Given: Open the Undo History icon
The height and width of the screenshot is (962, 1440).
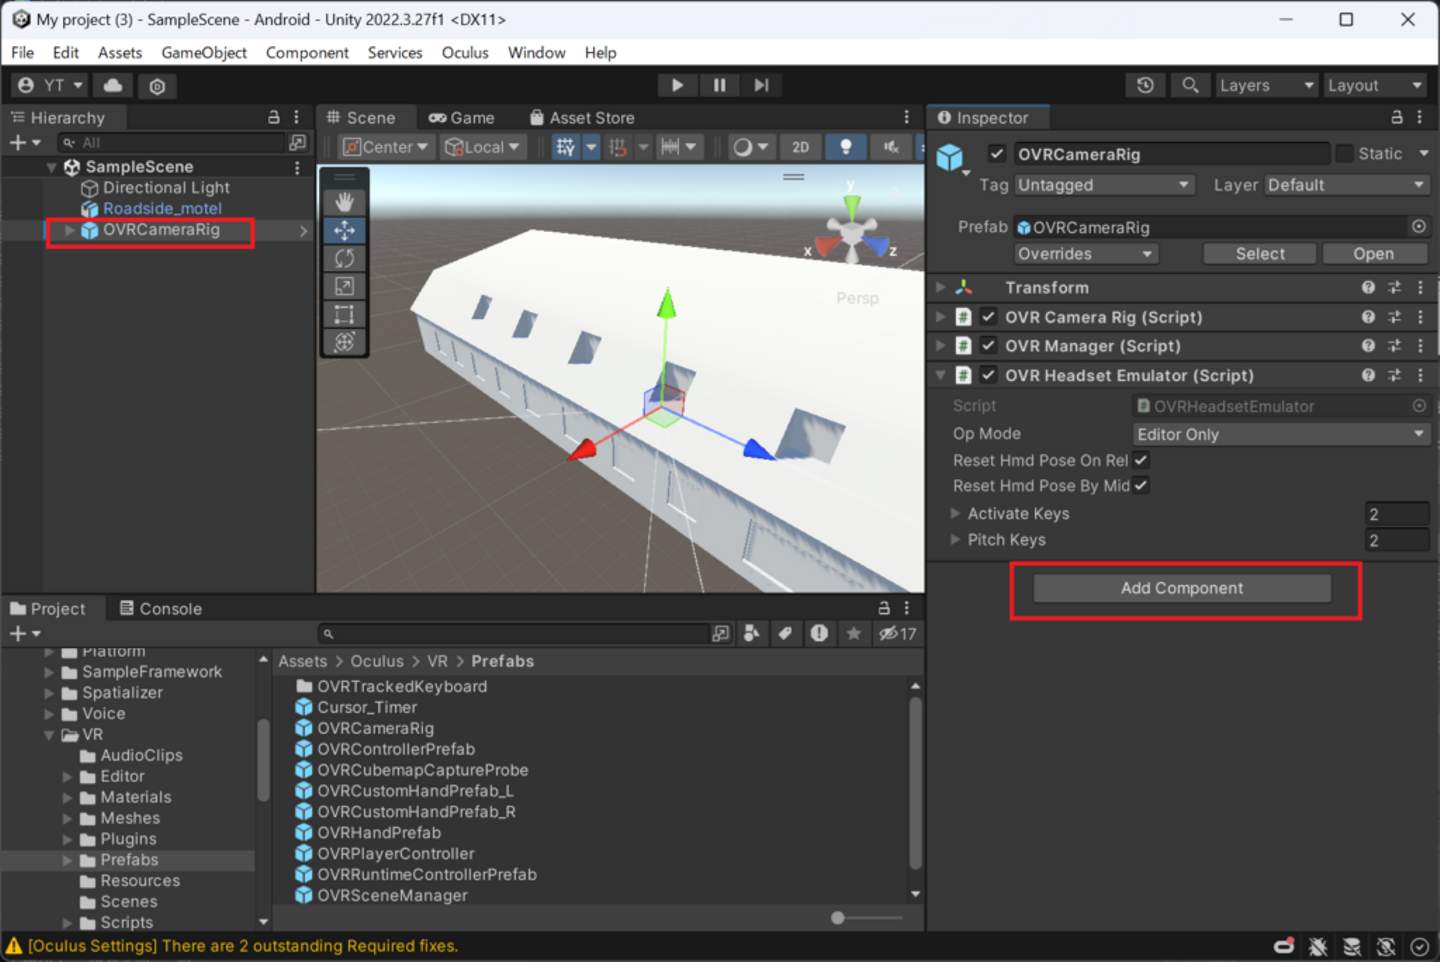Looking at the screenshot, I should pos(1145,86).
